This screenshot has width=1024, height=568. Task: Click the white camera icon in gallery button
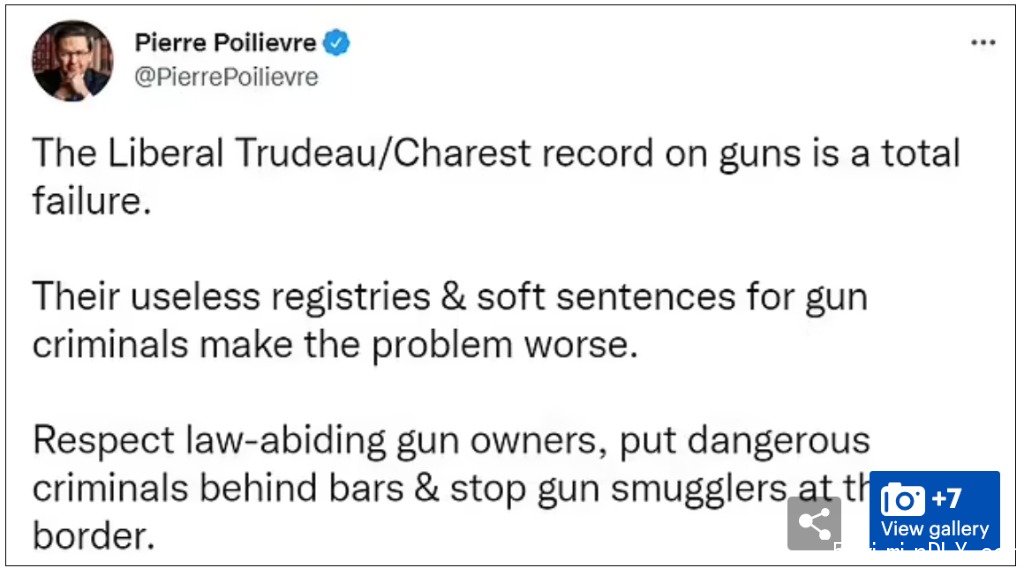[903, 500]
